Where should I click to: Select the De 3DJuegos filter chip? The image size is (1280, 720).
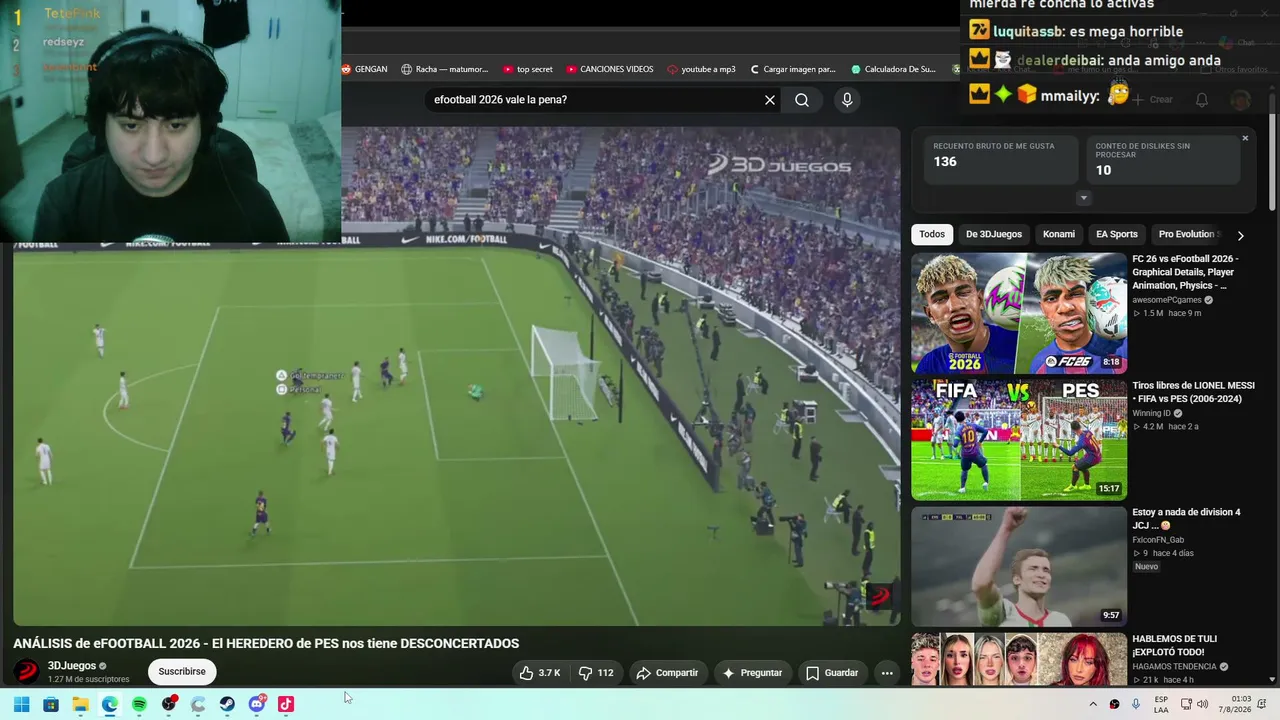[994, 234]
